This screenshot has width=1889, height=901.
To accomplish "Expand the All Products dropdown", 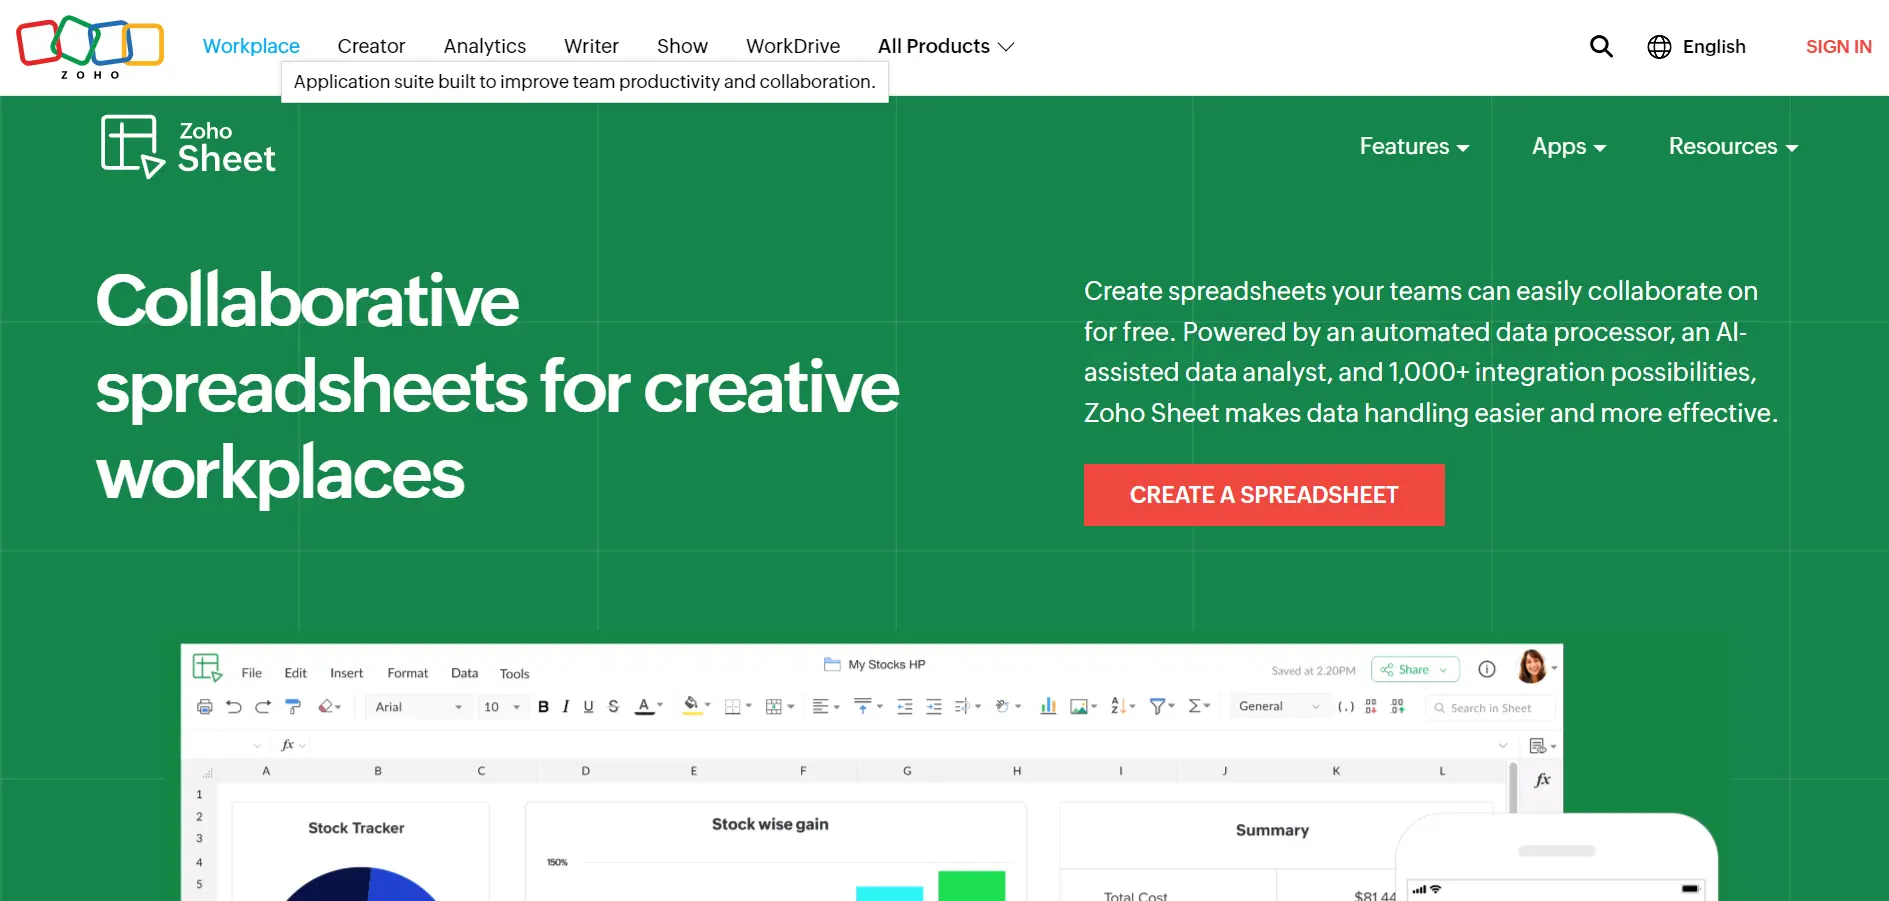I will [946, 46].
